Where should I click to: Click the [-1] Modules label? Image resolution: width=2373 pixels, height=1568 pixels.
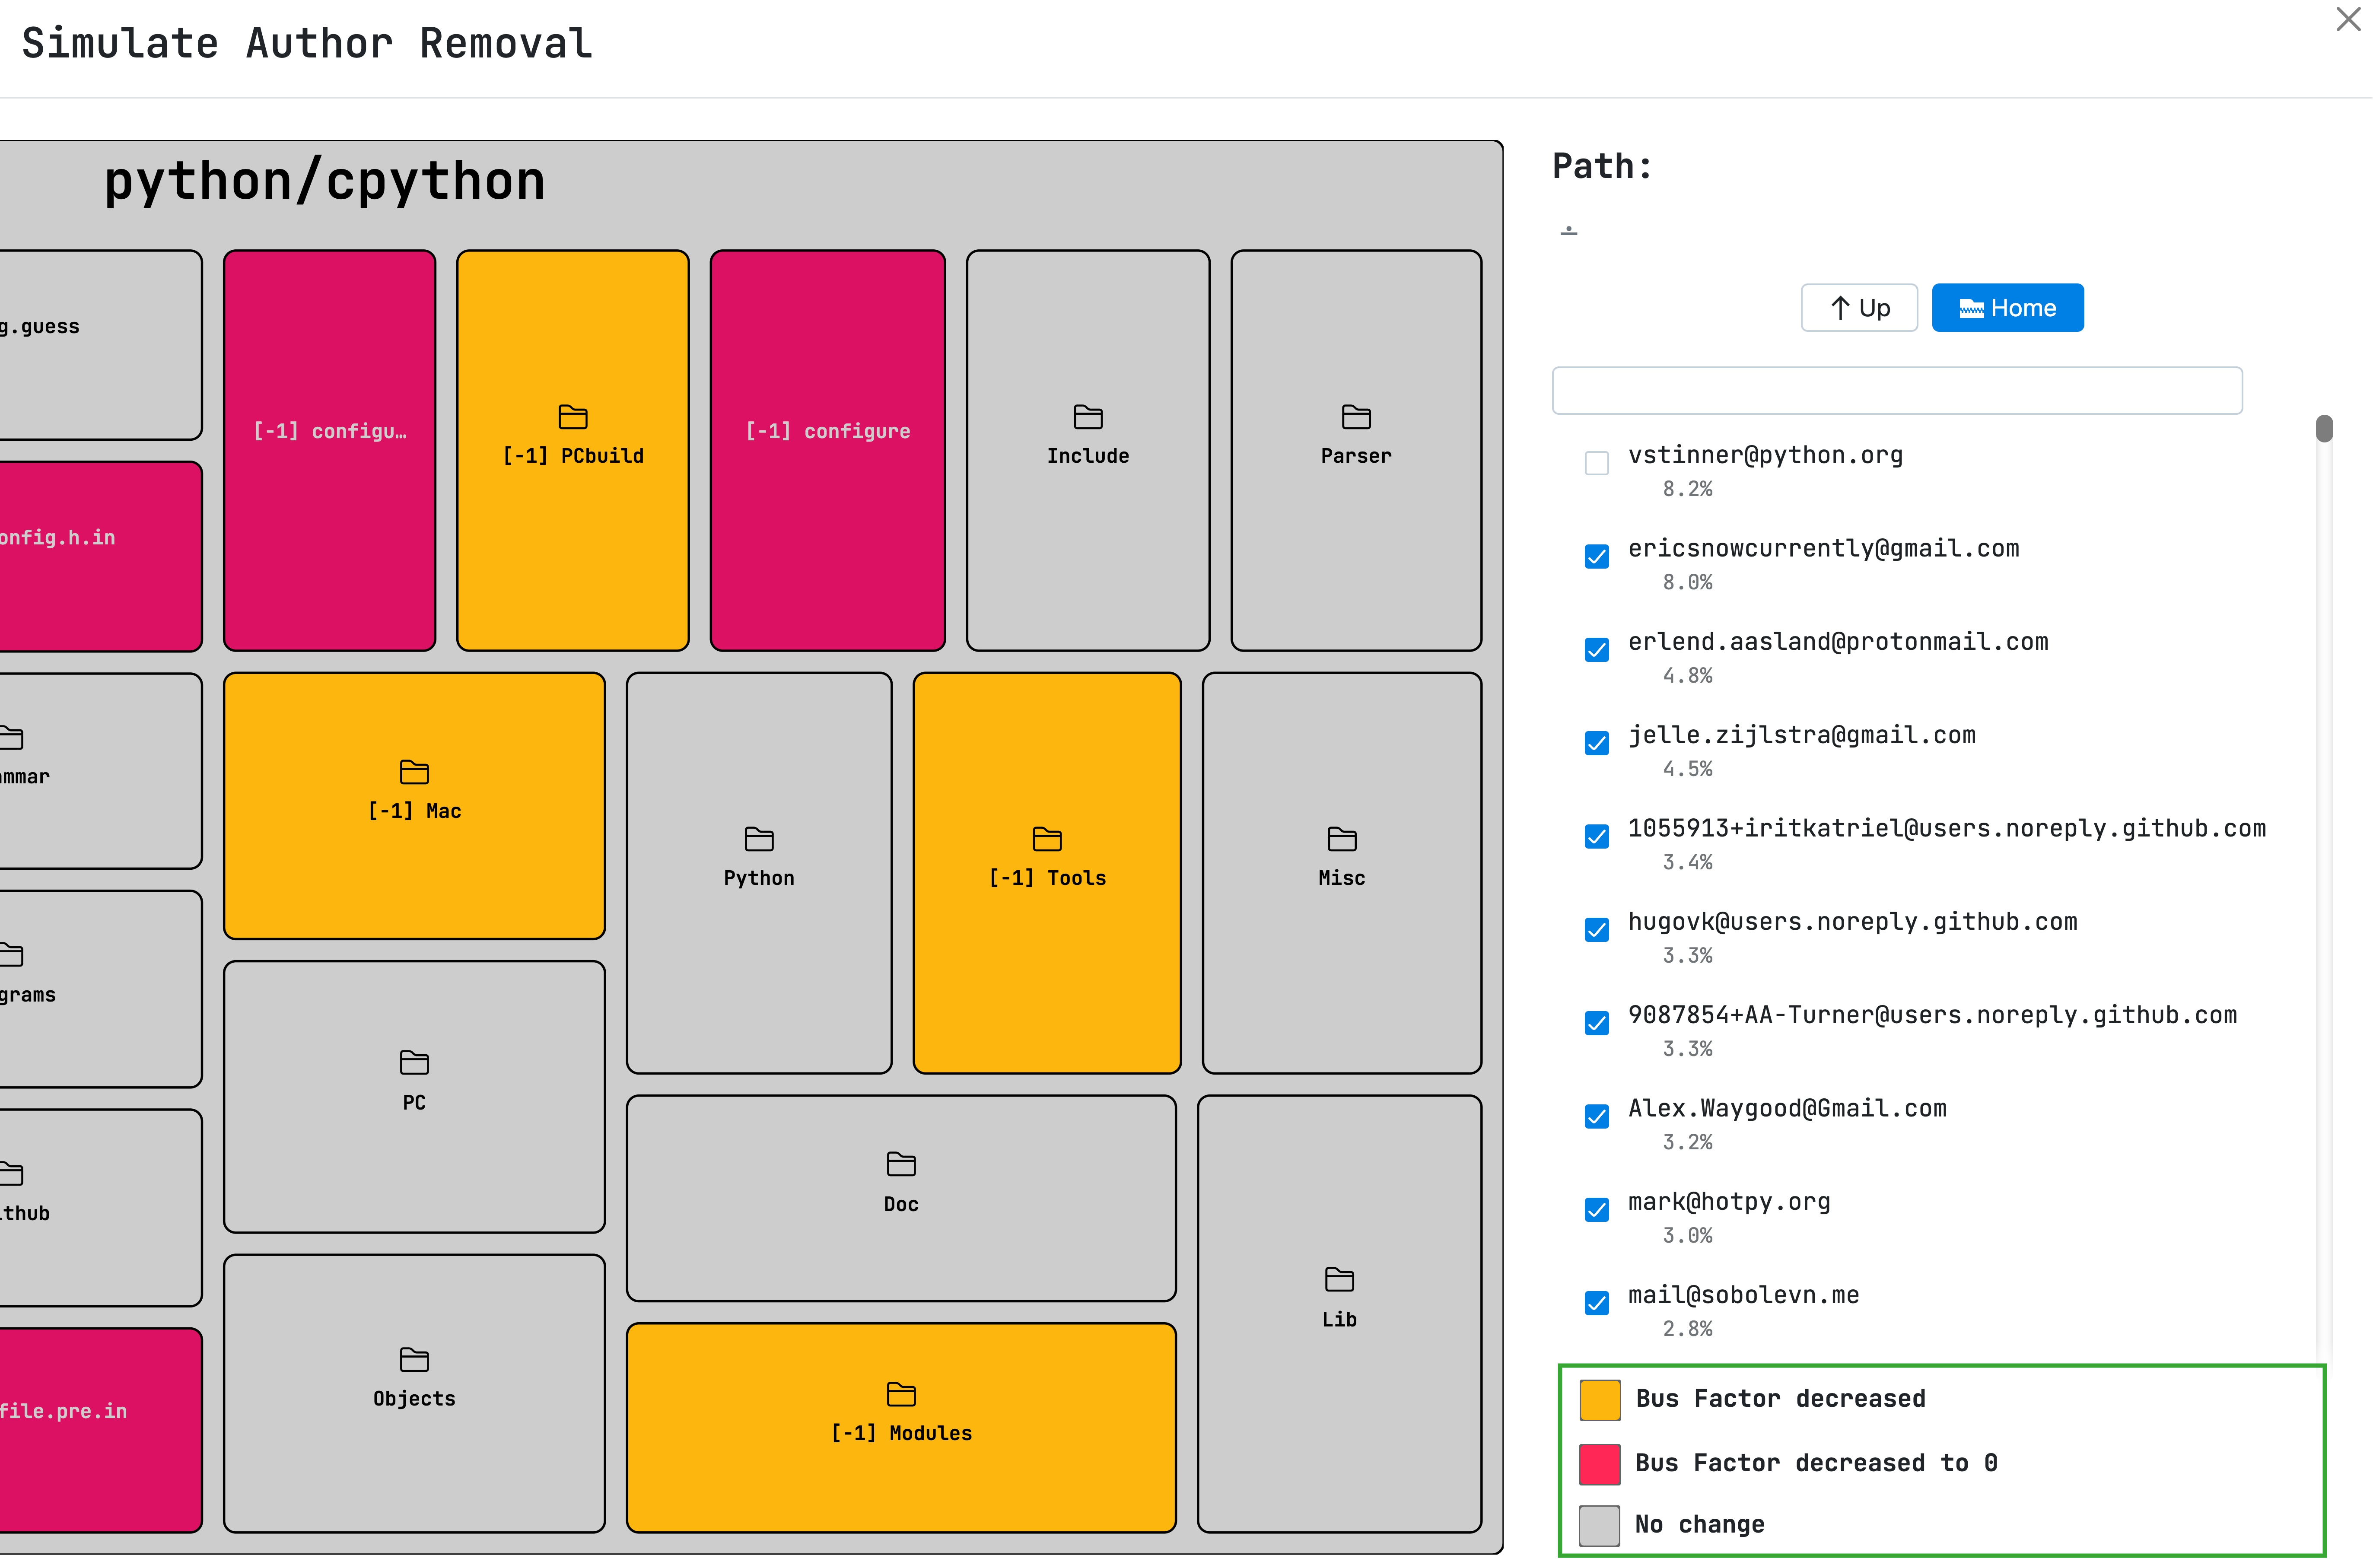(x=901, y=1433)
